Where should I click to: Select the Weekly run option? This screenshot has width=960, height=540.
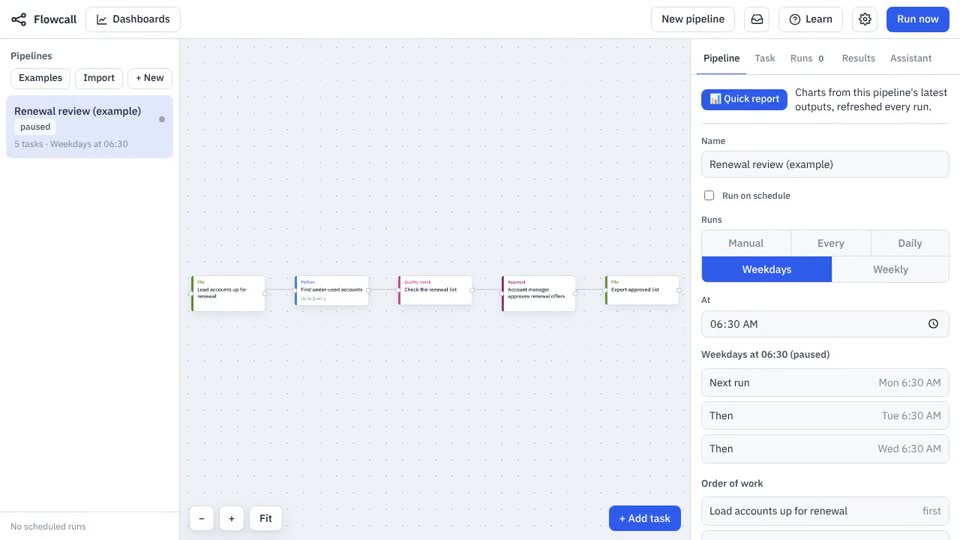tap(890, 269)
